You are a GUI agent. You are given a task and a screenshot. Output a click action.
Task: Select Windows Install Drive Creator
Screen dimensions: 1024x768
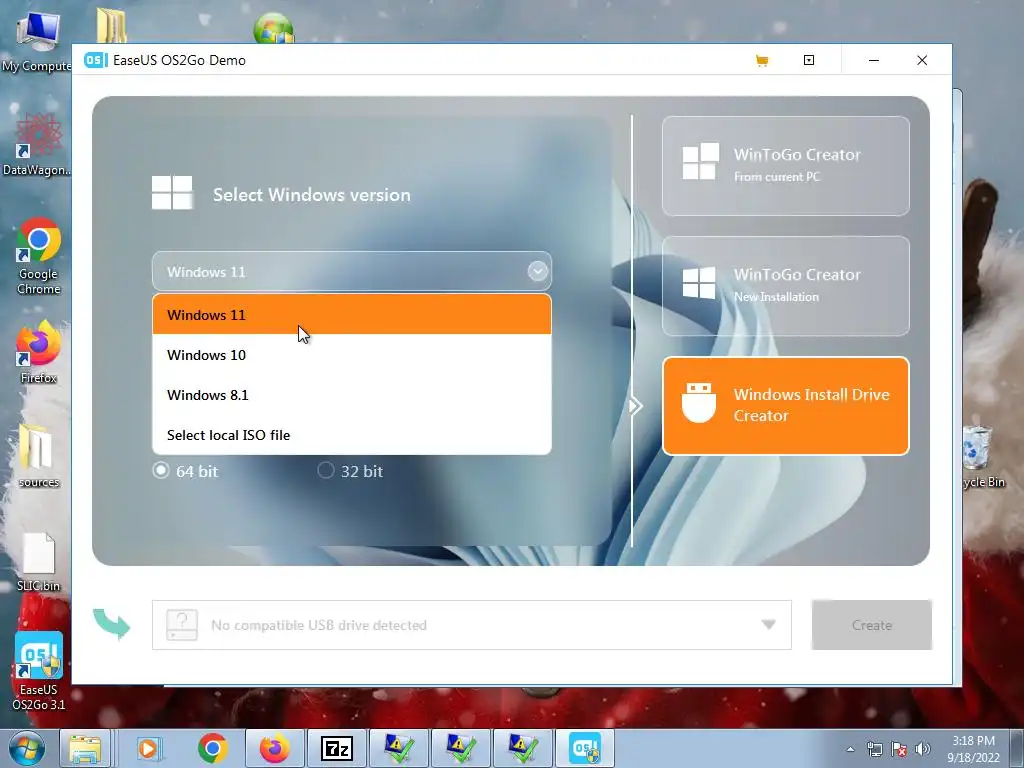click(786, 406)
